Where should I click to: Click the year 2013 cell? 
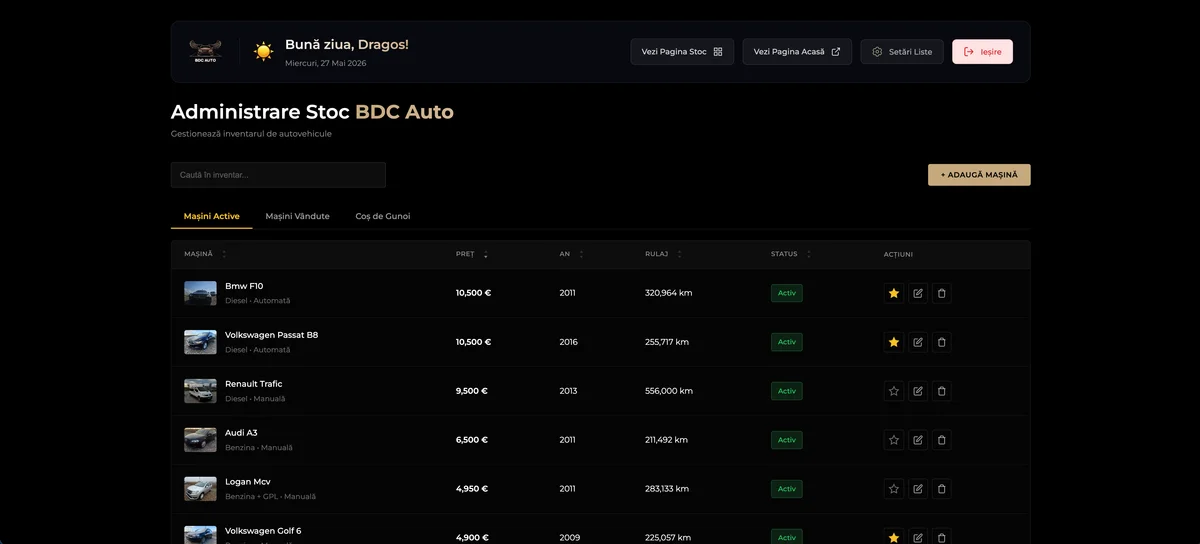[x=569, y=391]
